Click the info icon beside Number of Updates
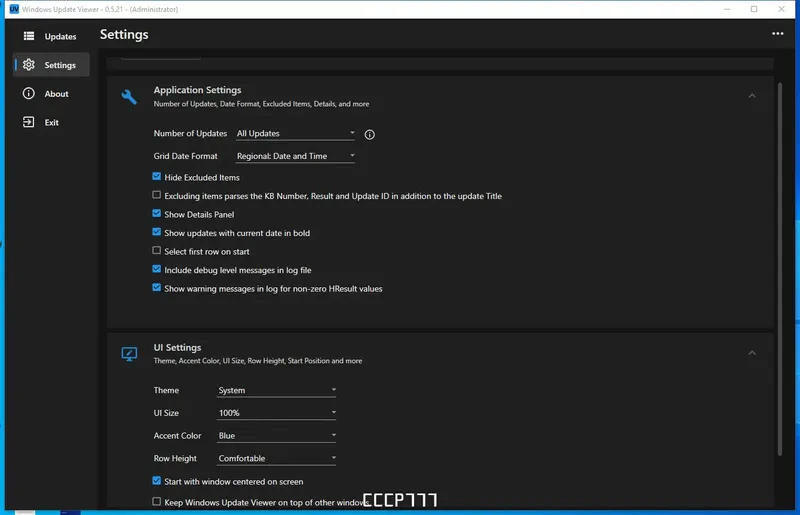This screenshot has height=515, width=800. (x=369, y=134)
